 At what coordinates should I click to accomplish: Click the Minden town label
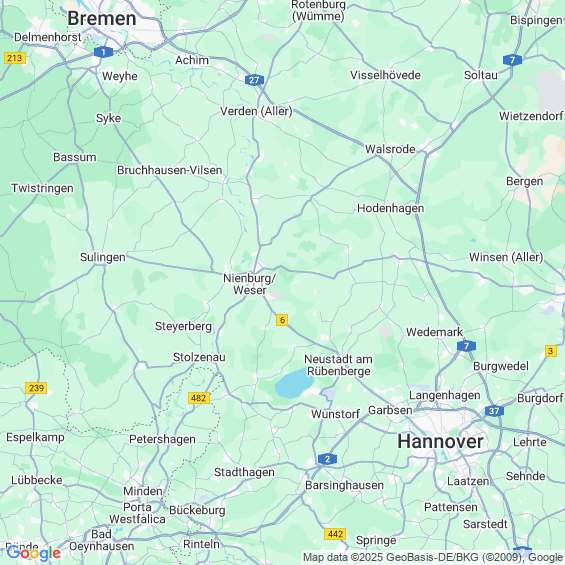[143, 491]
